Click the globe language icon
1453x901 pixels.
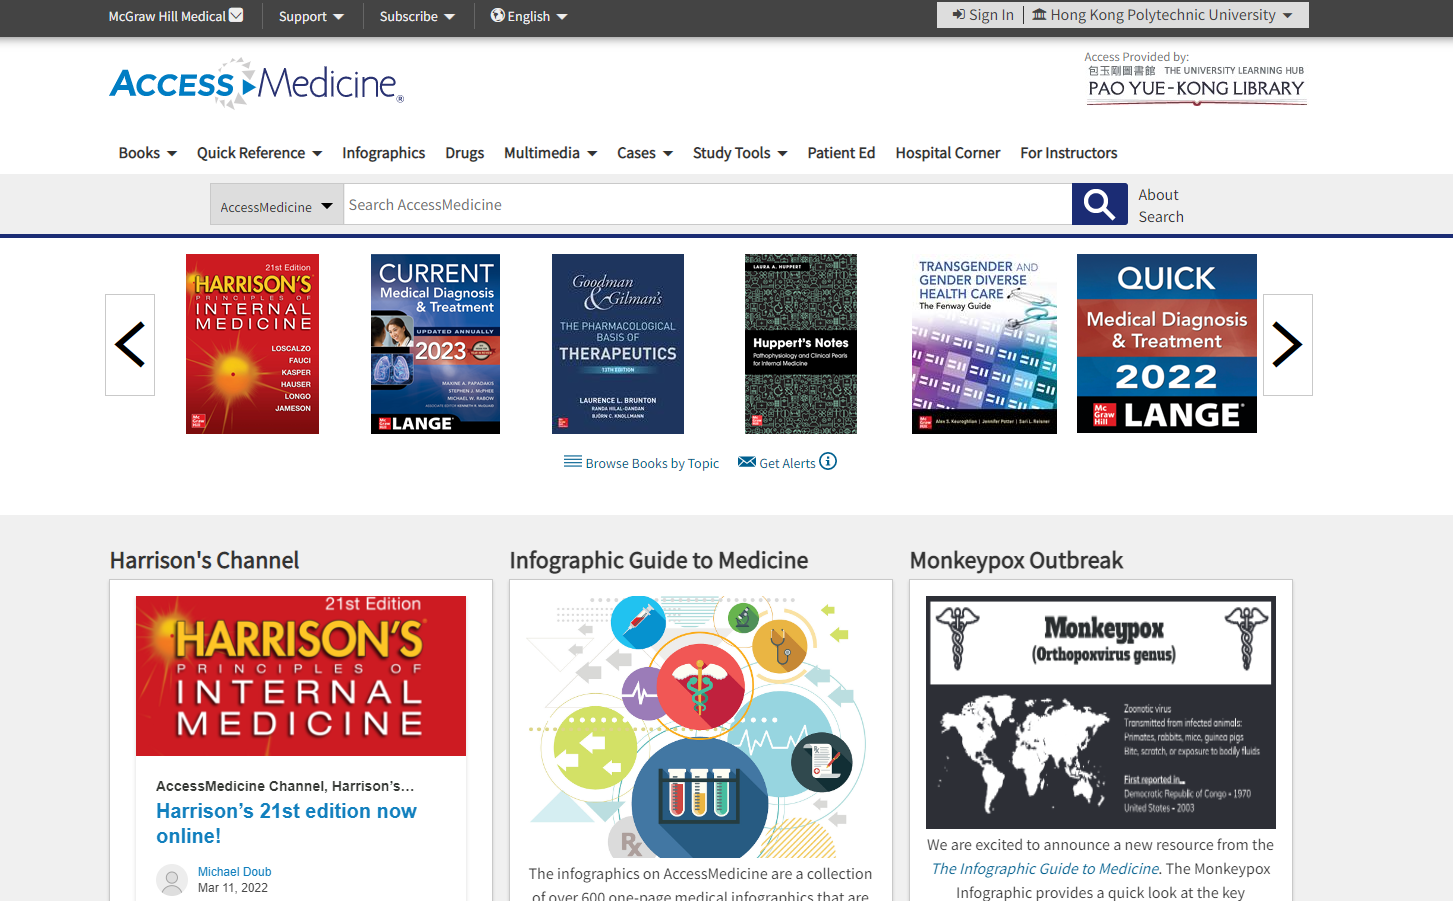[x=497, y=15]
